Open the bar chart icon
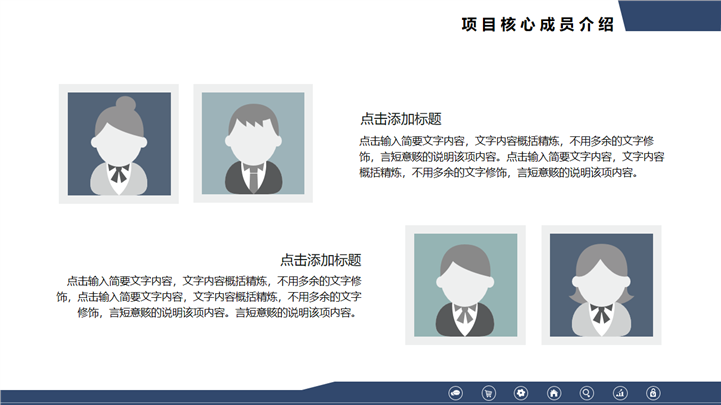This screenshot has height=405, width=721. point(620,393)
